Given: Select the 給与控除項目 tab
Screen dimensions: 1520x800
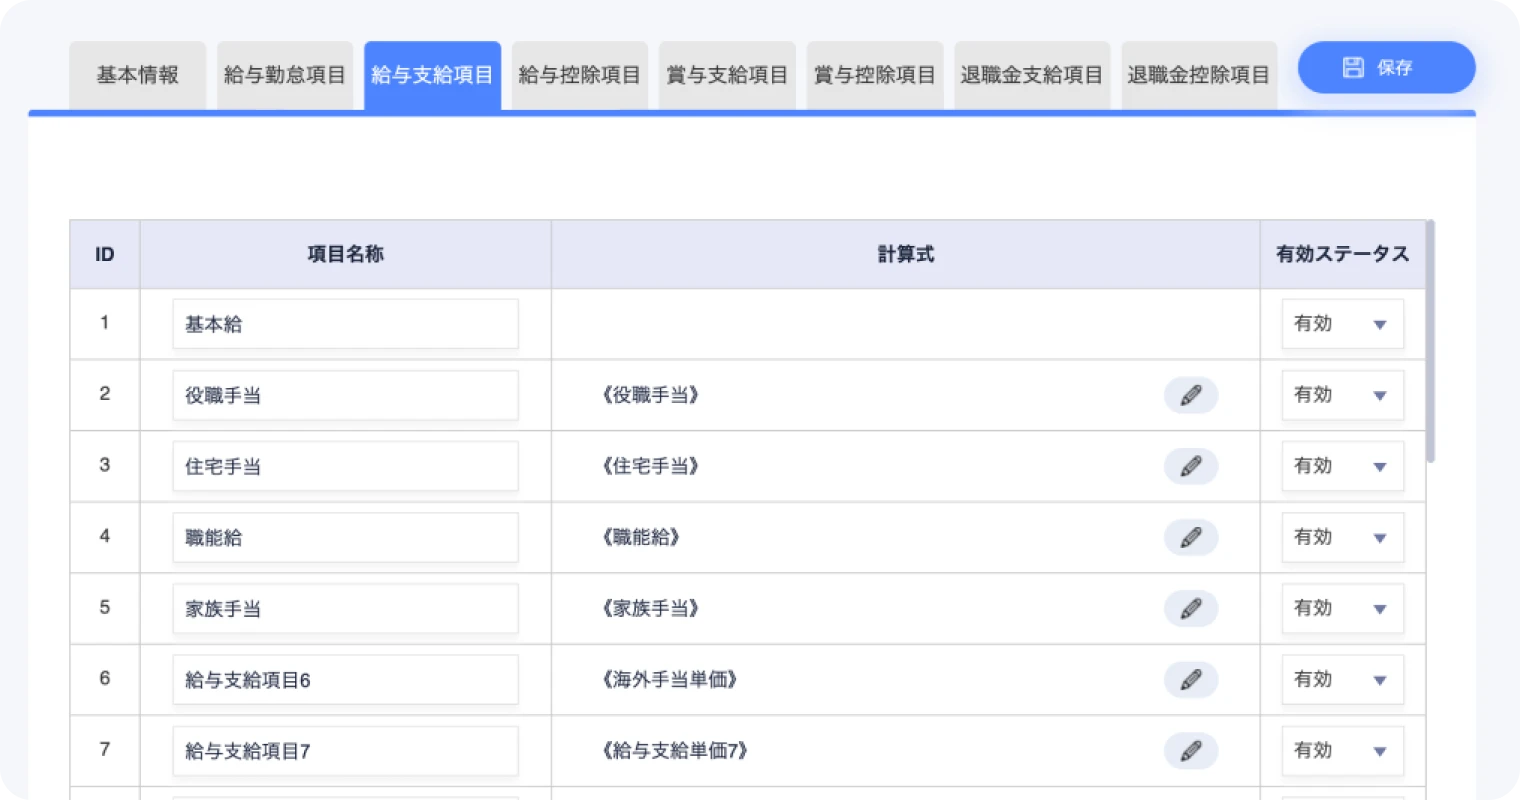Looking at the screenshot, I should [579, 75].
